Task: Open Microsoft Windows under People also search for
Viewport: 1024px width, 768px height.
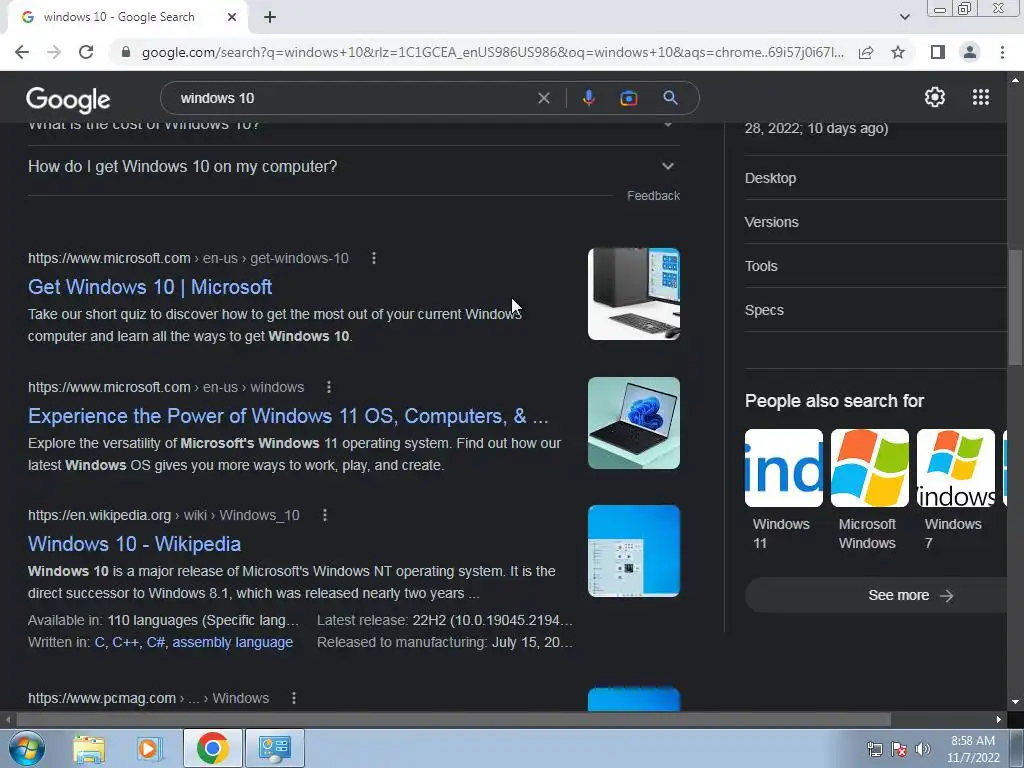Action: point(869,490)
